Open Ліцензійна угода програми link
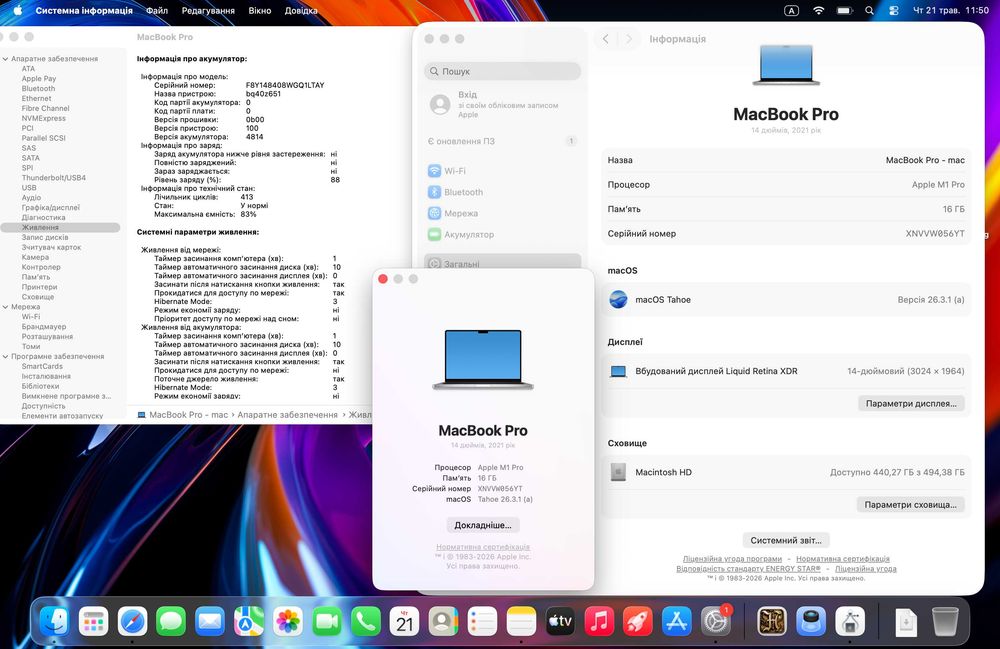Image resolution: width=1000 pixels, height=649 pixels. (732, 558)
